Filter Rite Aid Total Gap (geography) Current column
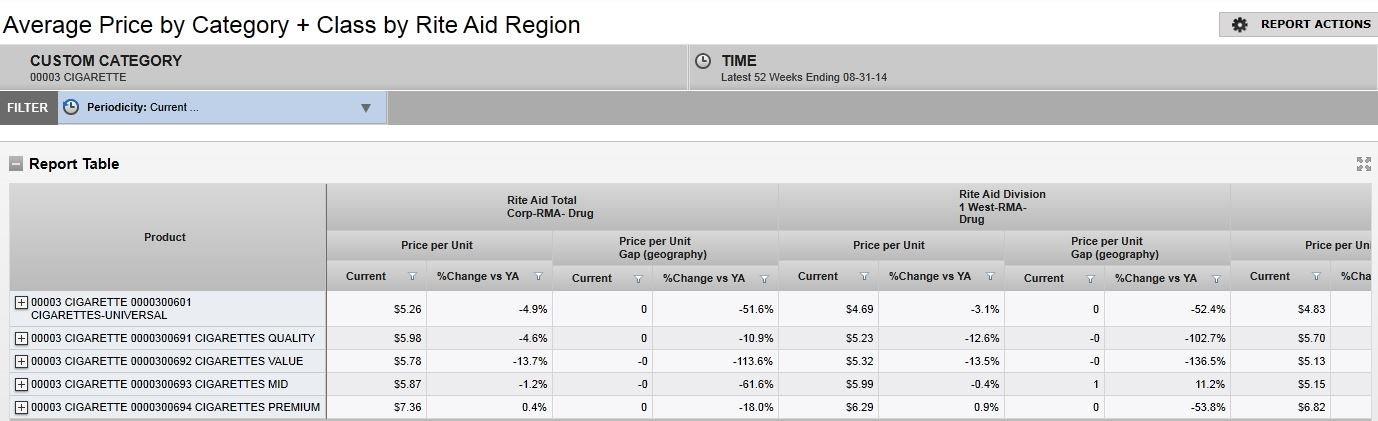 tap(638, 279)
